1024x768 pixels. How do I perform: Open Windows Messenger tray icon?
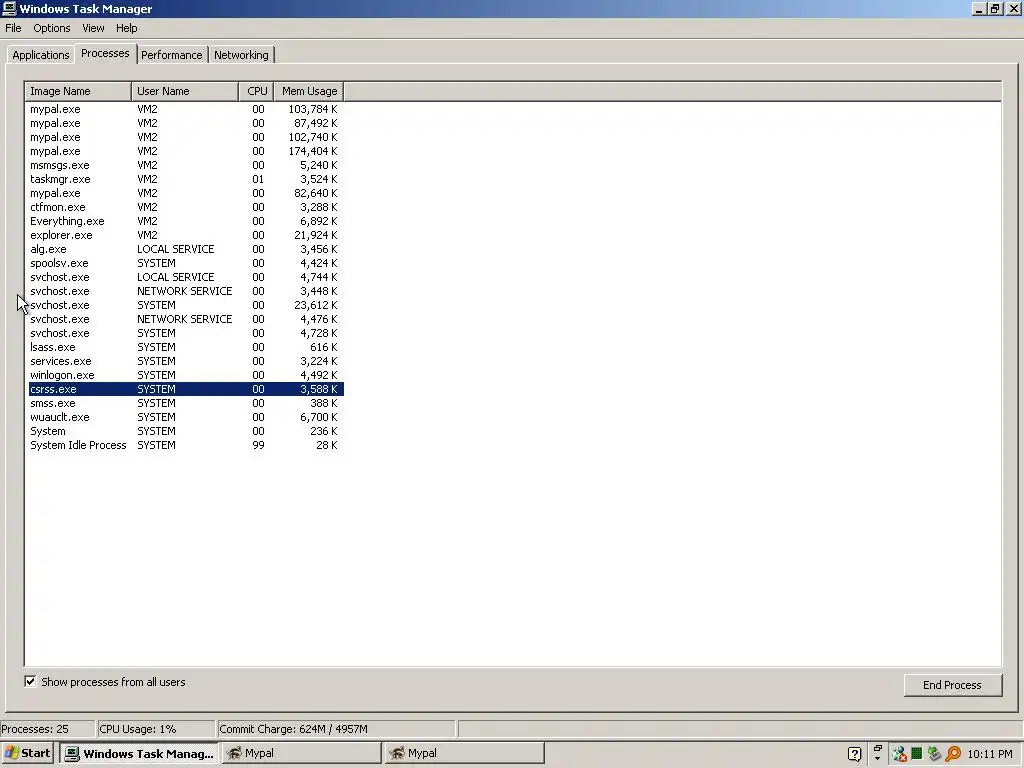(x=899, y=754)
